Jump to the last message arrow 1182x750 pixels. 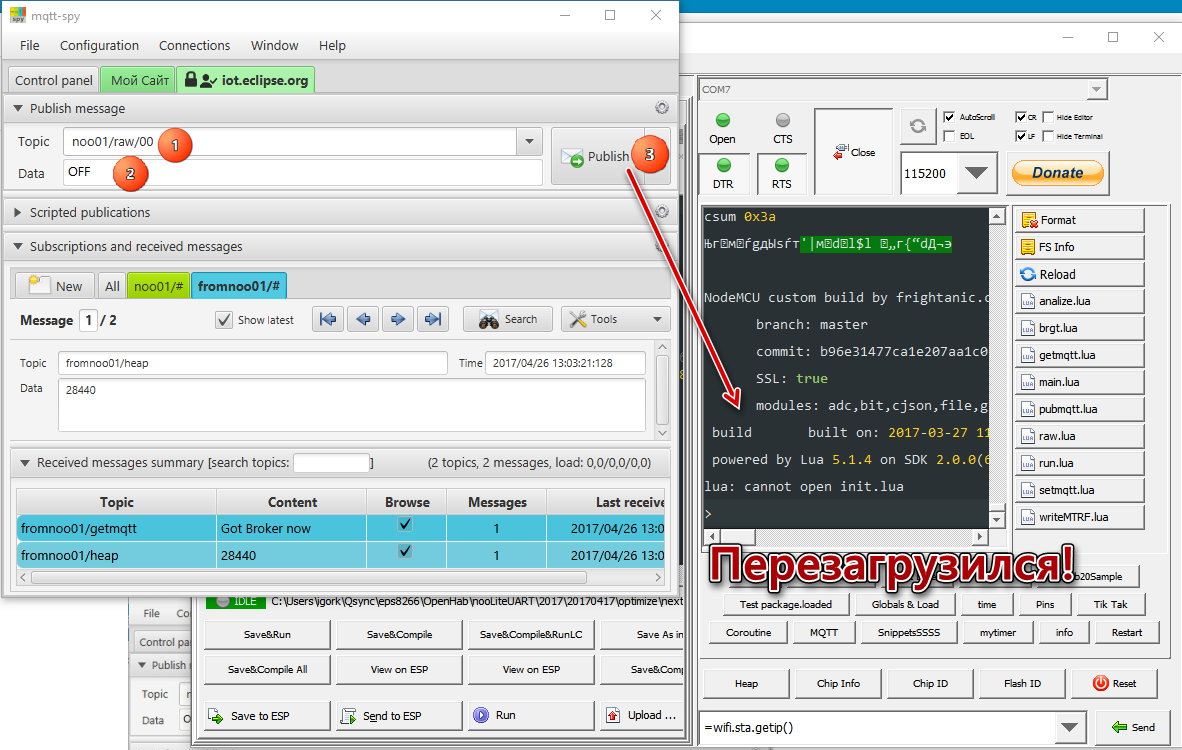pos(432,319)
